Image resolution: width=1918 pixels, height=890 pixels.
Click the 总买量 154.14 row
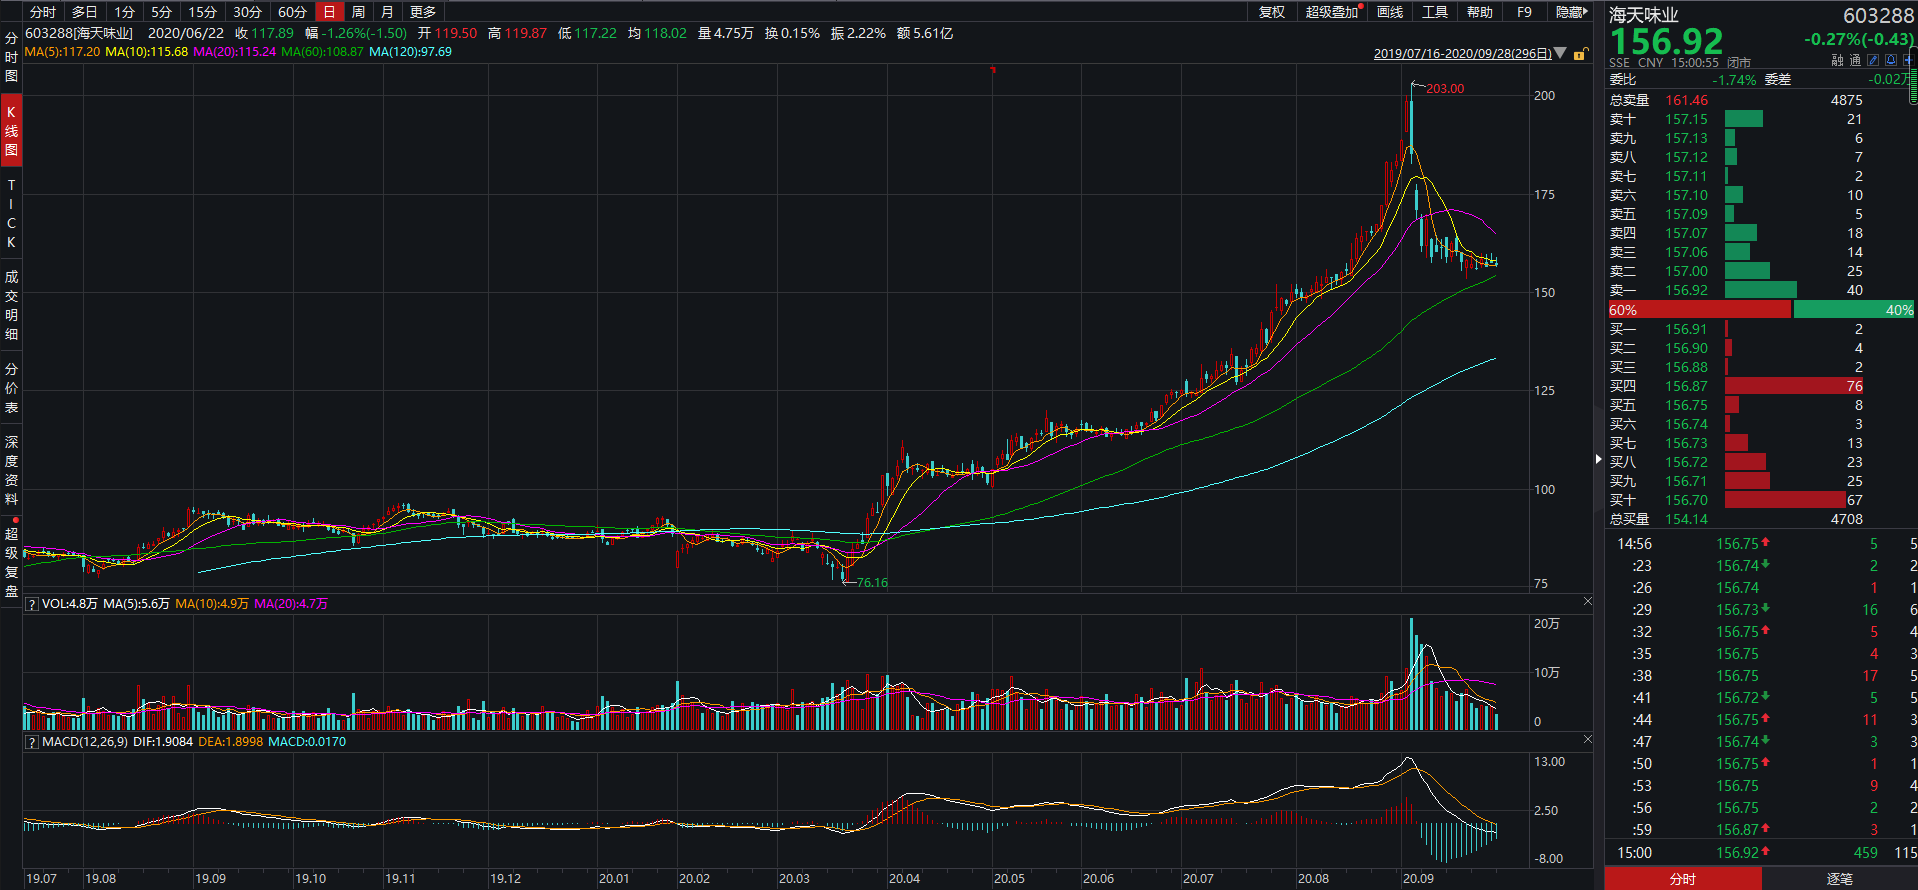click(1761, 519)
